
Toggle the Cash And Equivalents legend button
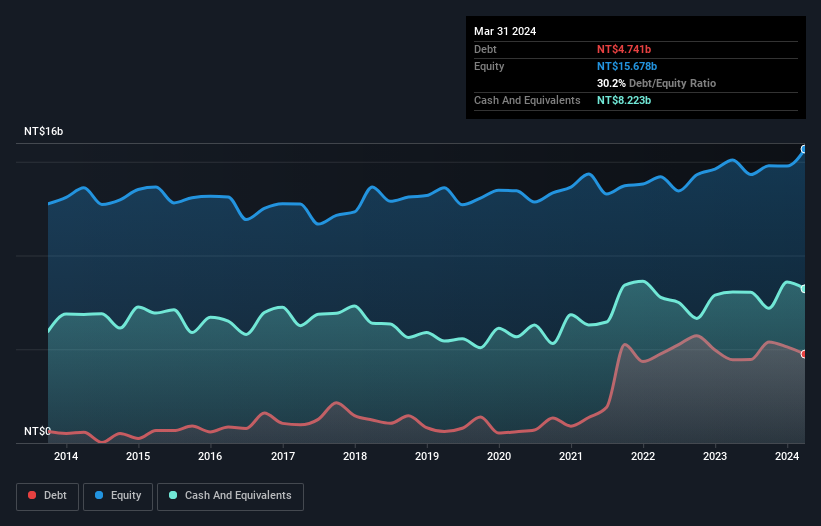point(230,496)
